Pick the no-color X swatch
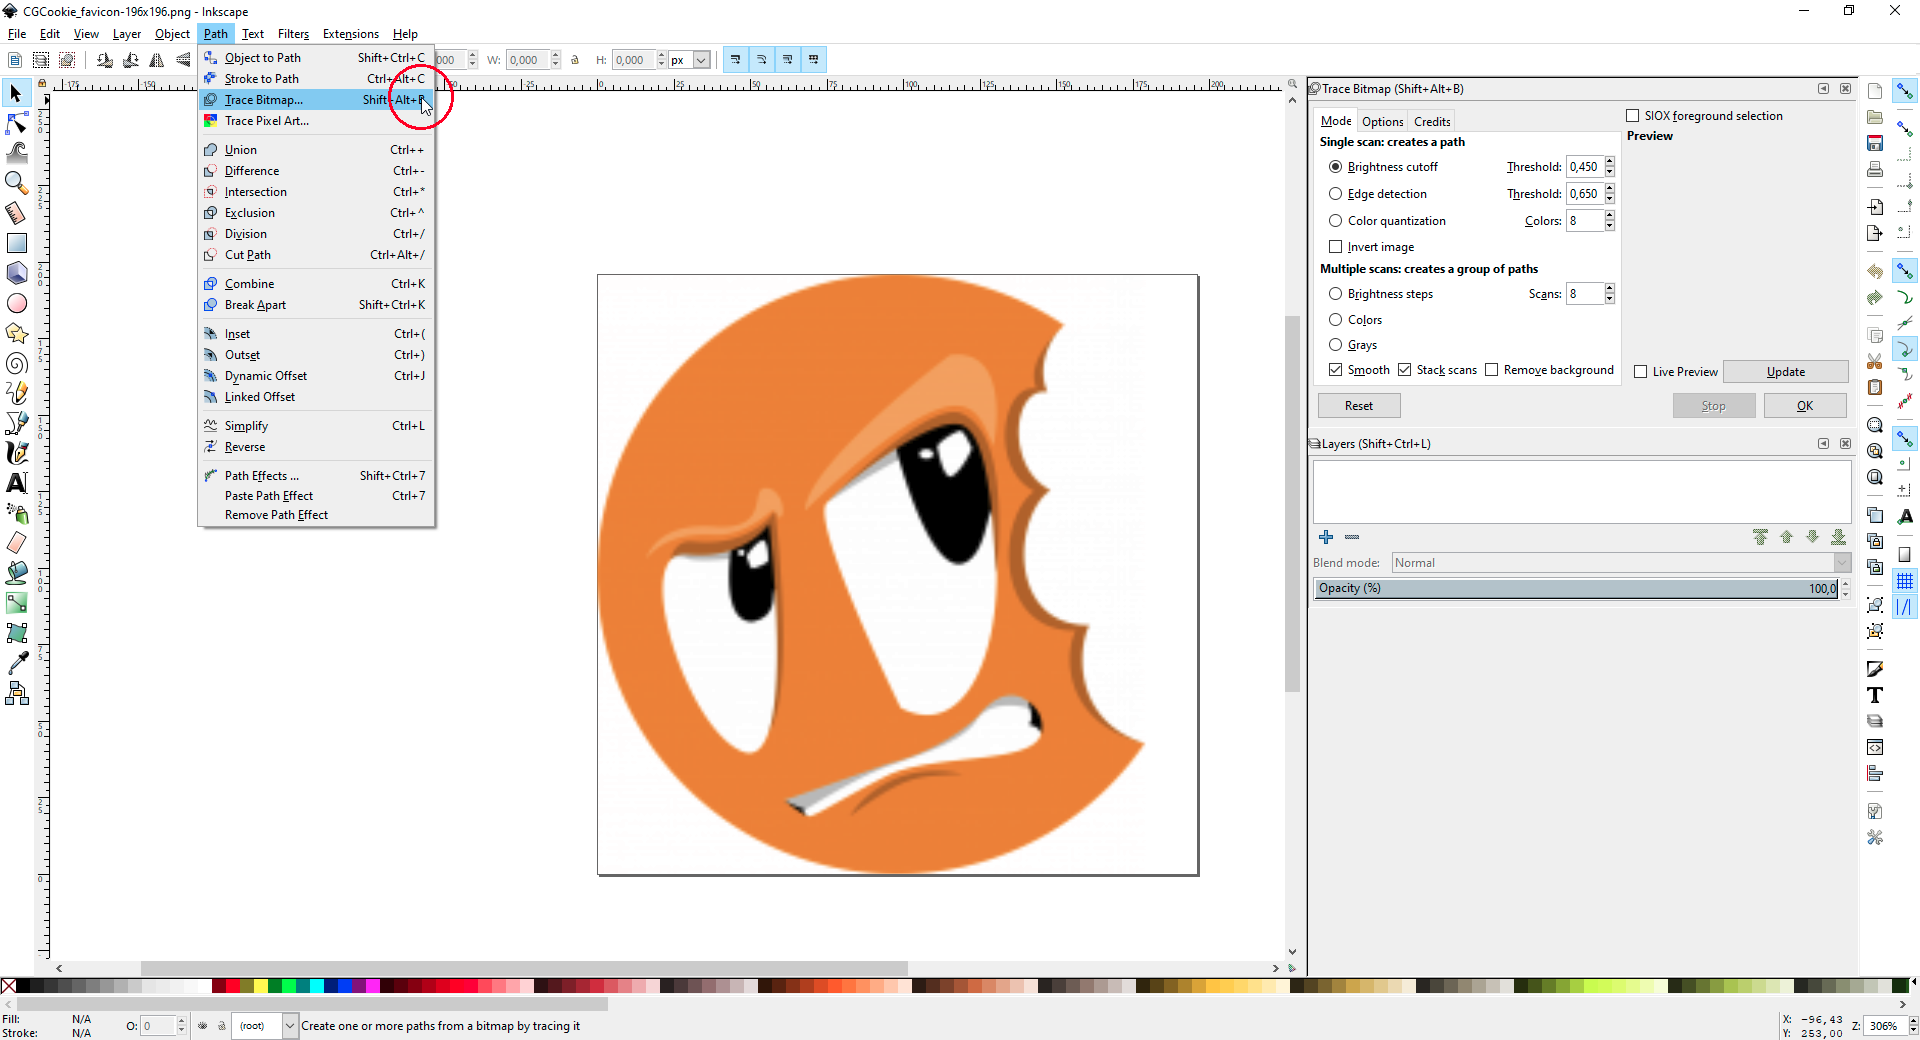The image size is (1920, 1040). tap(8, 986)
